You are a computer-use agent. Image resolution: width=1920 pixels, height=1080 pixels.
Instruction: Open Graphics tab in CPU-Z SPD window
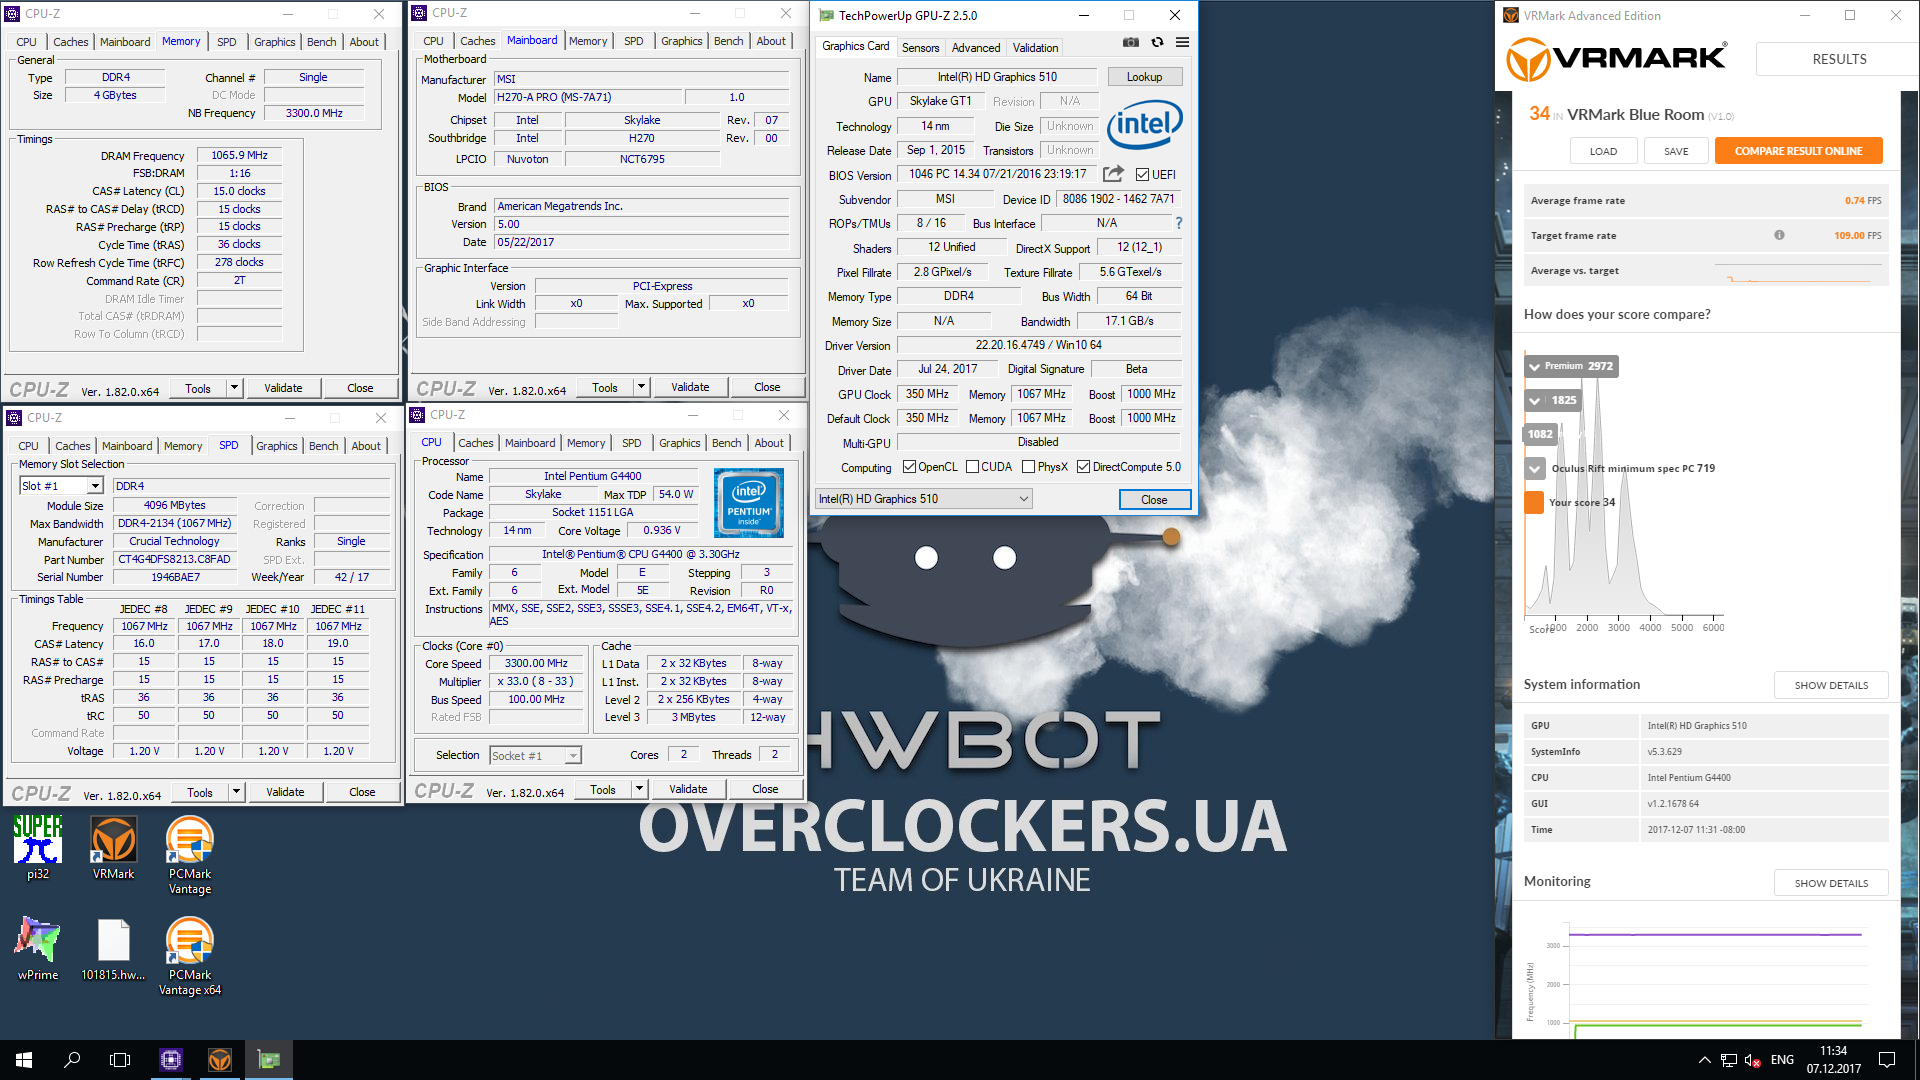tap(277, 446)
